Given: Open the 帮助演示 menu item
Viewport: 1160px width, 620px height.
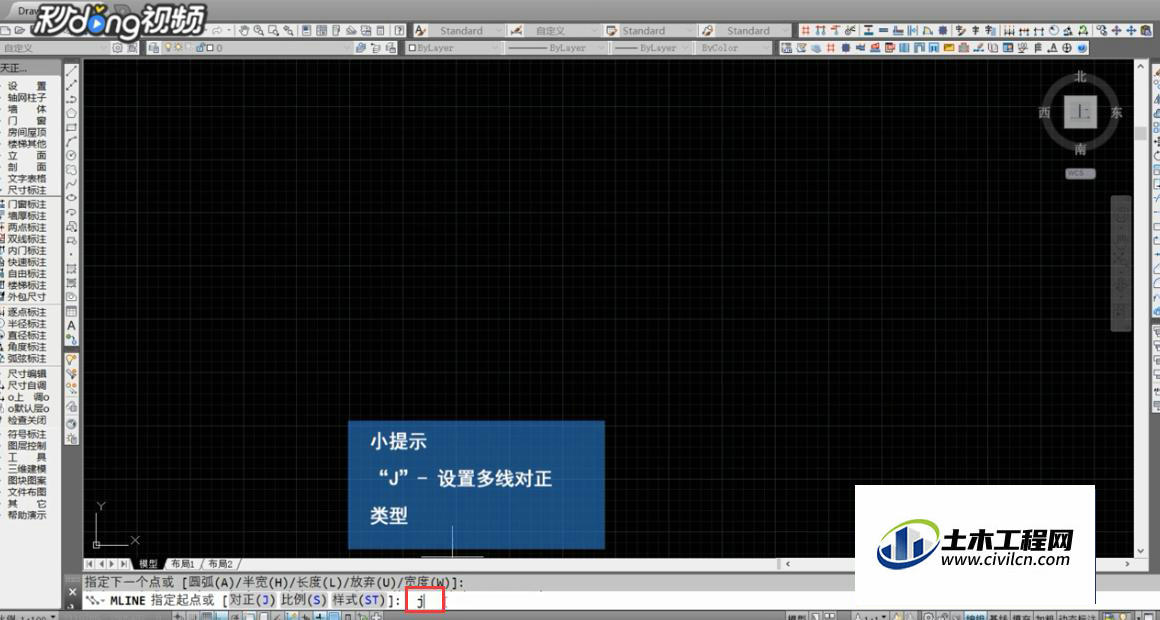Looking at the screenshot, I should click(27, 515).
